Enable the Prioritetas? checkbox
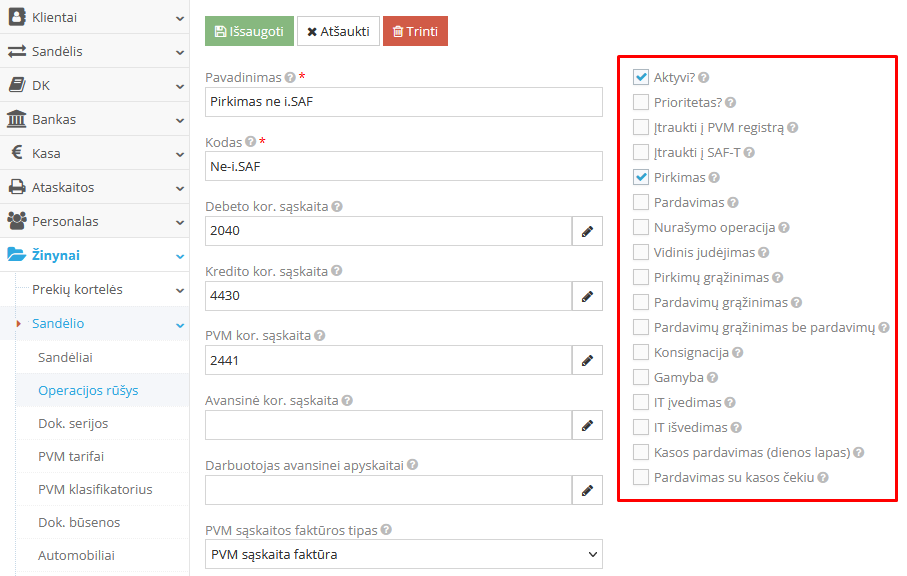 641,102
